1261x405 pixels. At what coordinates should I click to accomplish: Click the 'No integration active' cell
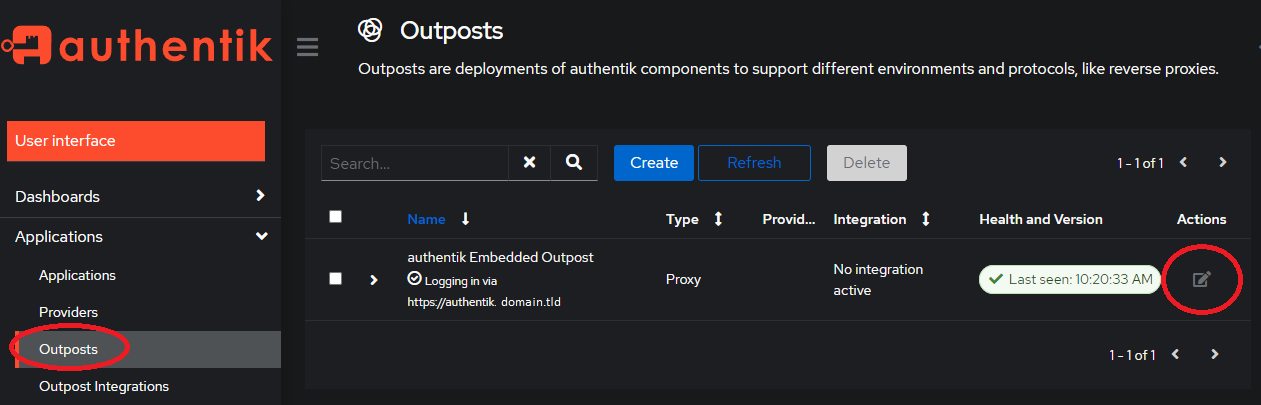pos(879,280)
